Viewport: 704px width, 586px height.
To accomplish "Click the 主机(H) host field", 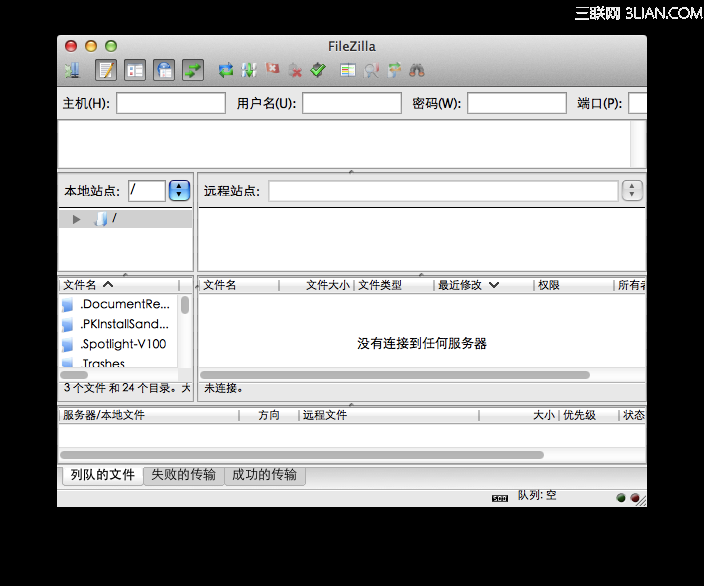I will click(171, 103).
